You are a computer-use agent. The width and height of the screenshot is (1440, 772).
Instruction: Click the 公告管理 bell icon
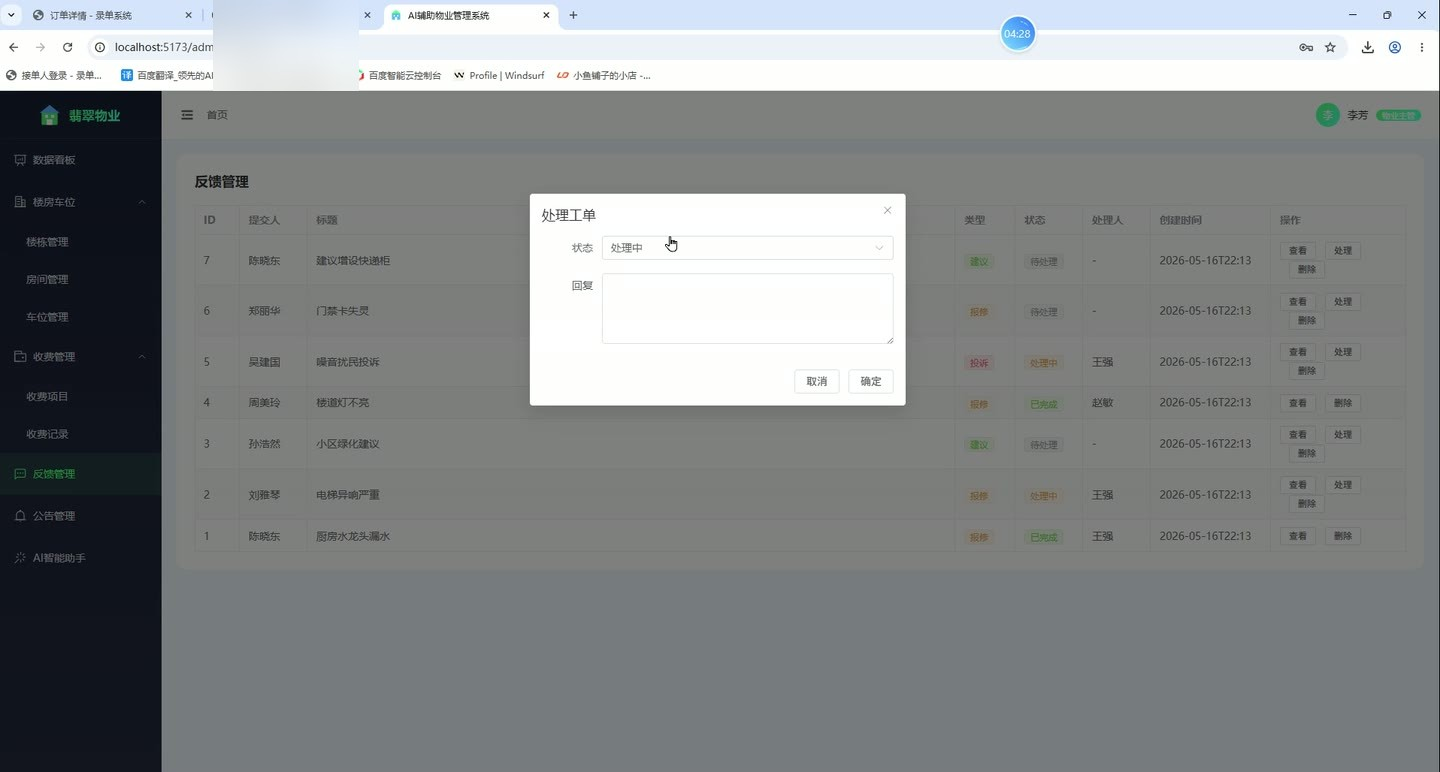coord(20,516)
